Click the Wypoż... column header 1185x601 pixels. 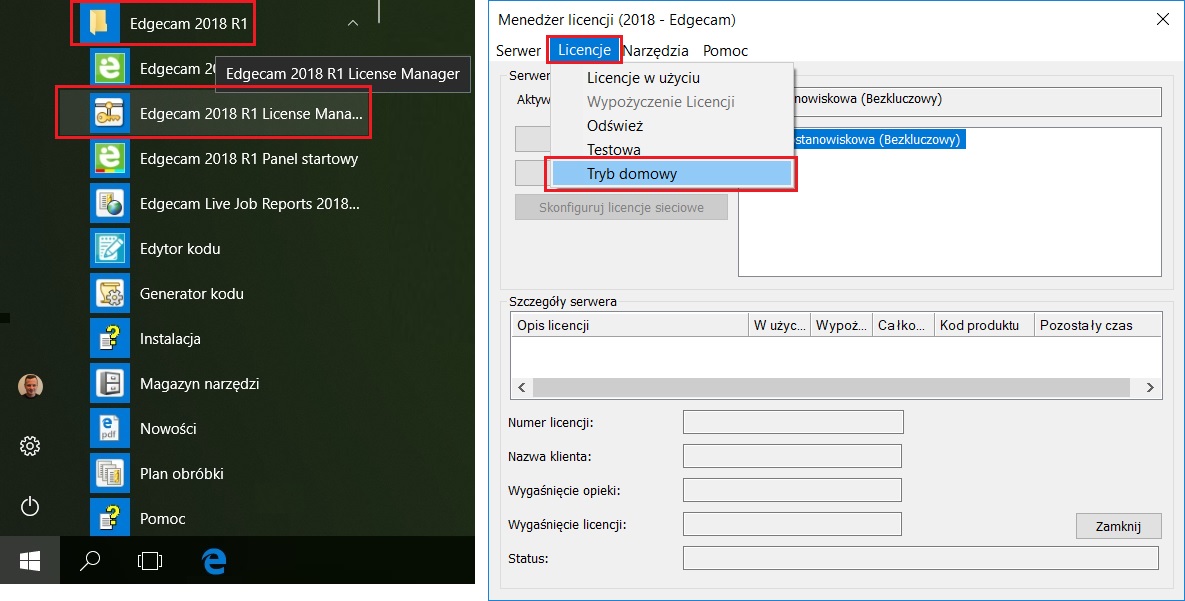coord(841,325)
